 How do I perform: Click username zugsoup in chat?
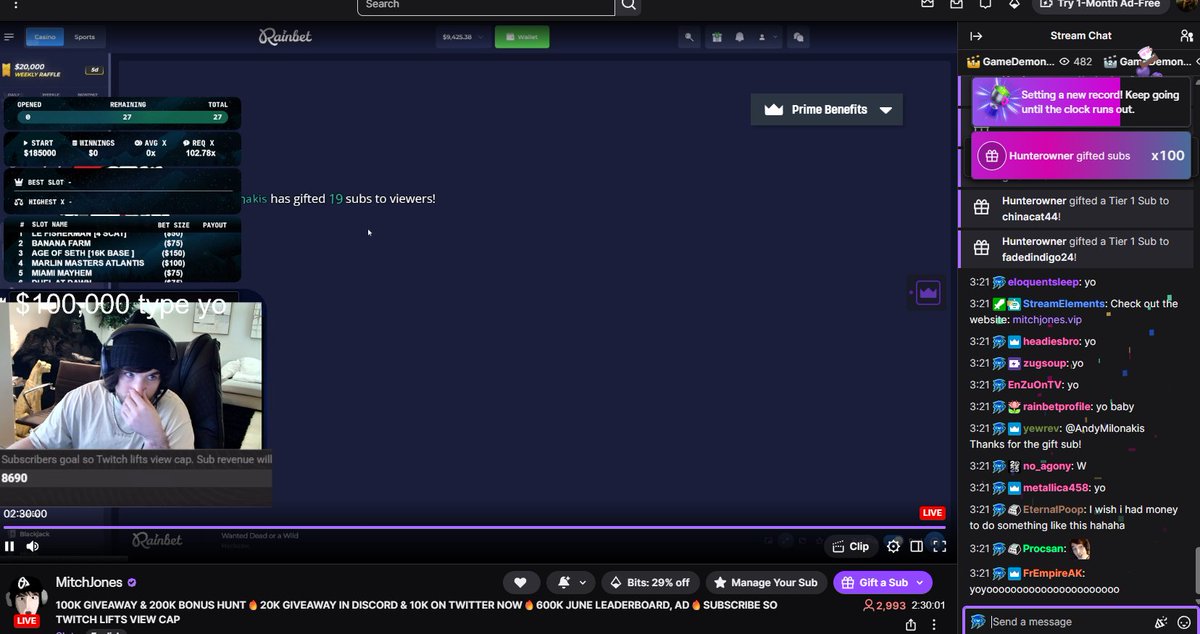pyautogui.click(x=1046, y=363)
